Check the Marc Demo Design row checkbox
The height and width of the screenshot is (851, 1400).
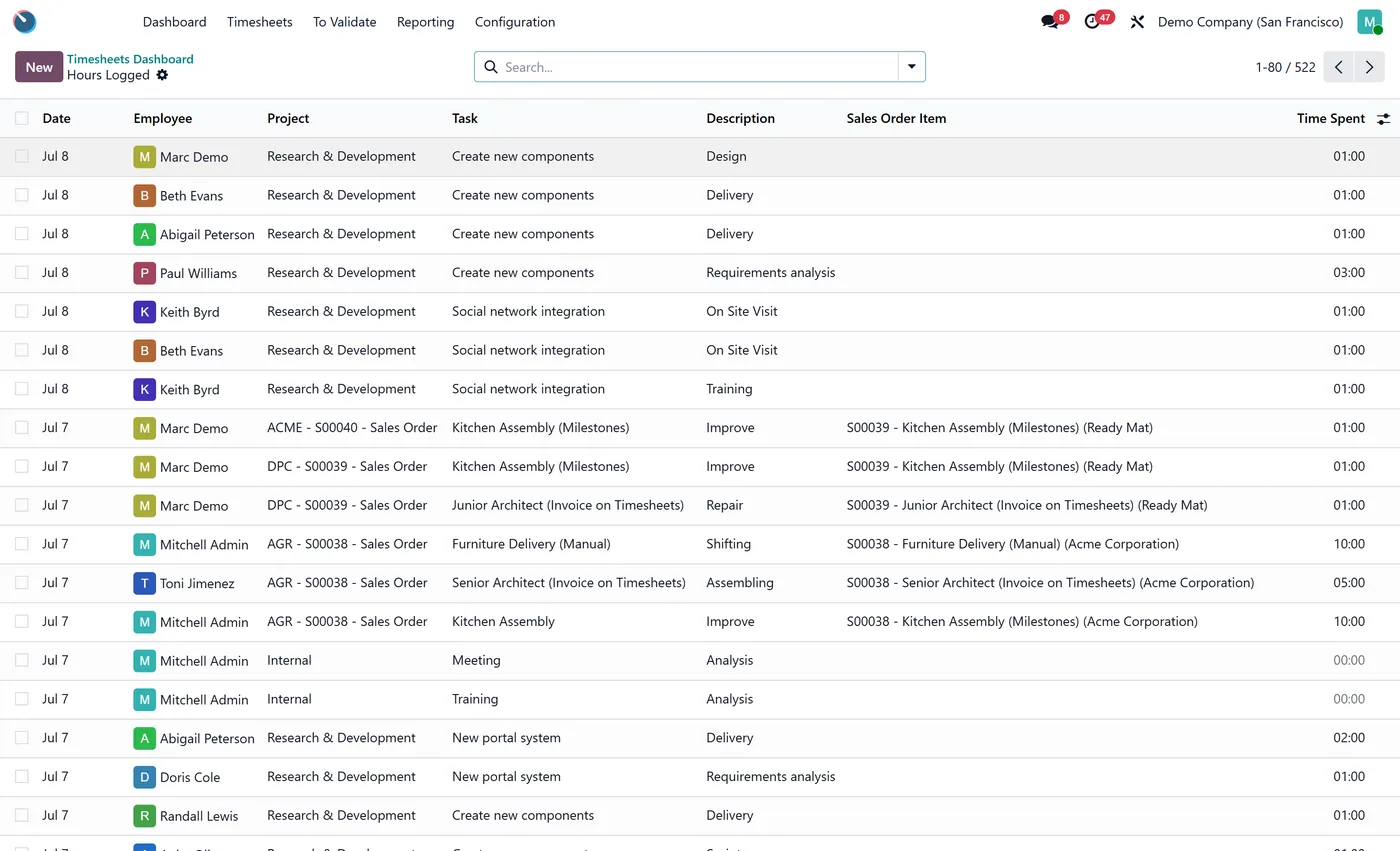(22, 156)
